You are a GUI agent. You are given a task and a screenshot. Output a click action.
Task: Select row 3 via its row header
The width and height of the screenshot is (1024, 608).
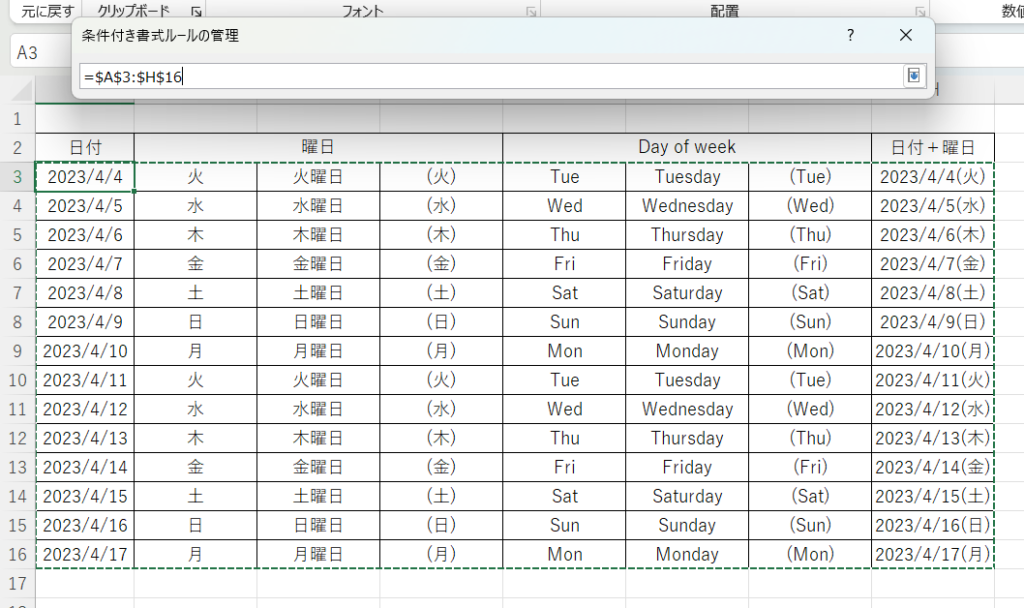[17, 177]
